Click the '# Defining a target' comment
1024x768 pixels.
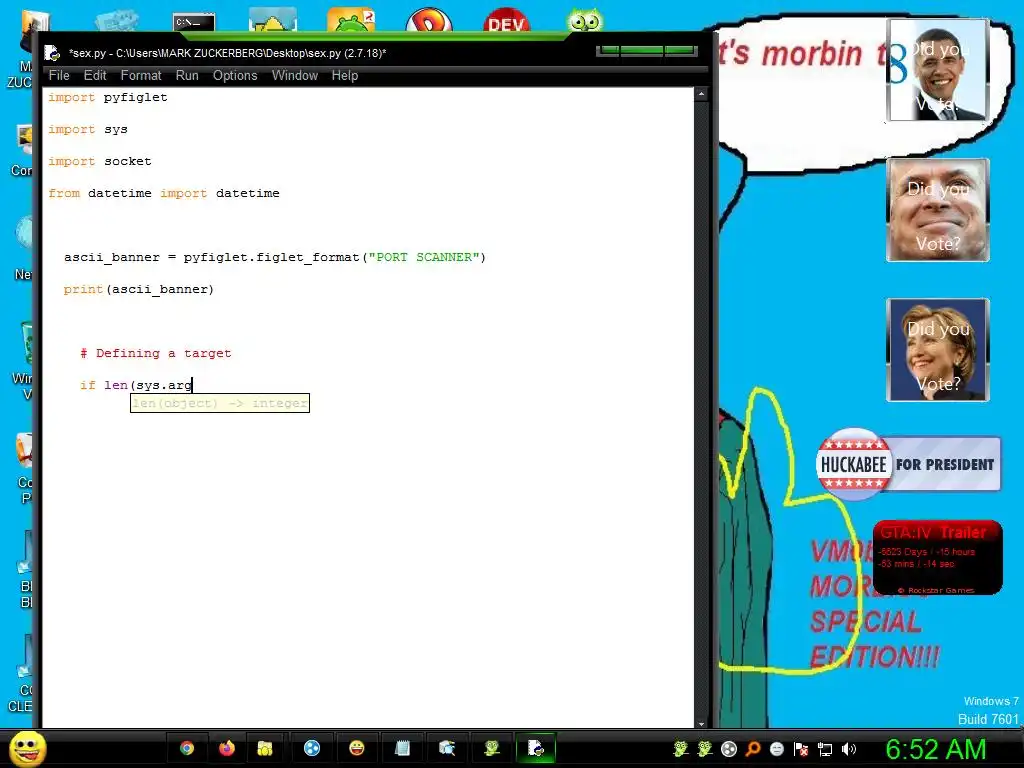pos(155,353)
